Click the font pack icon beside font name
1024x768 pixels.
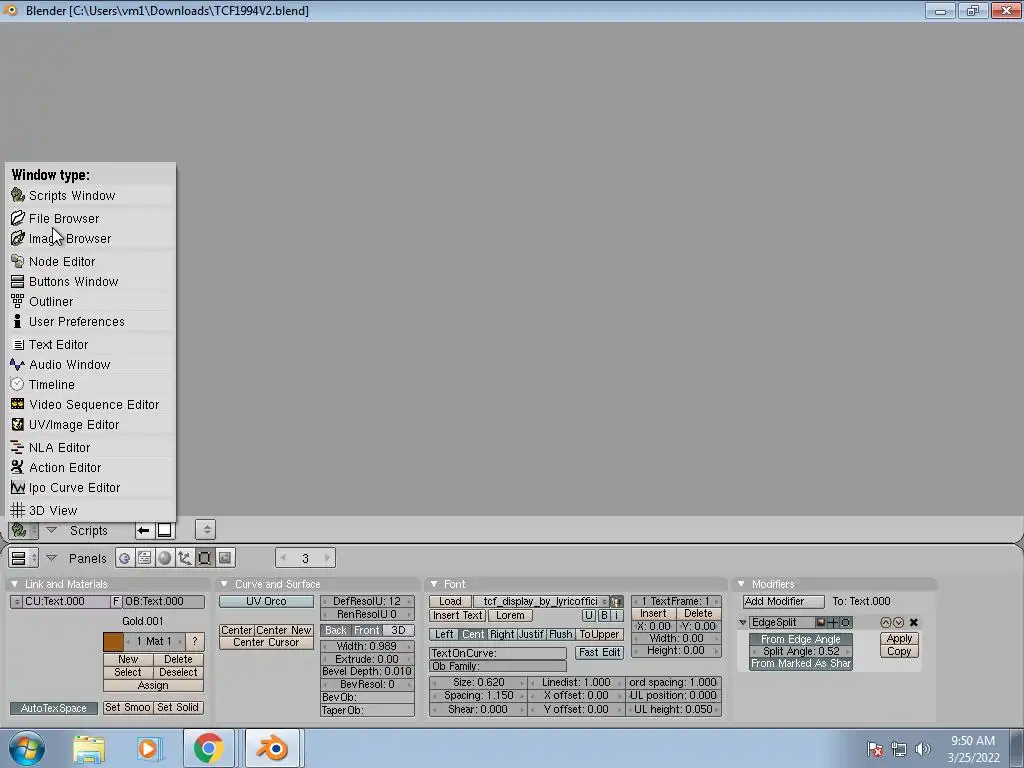[x=616, y=601]
